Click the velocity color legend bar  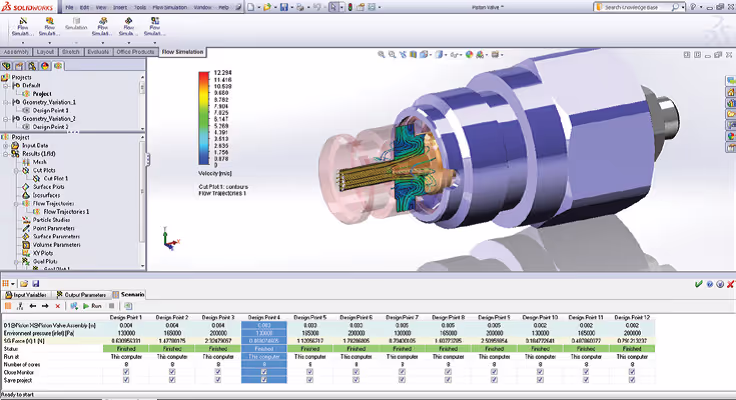(x=204, y=118)
